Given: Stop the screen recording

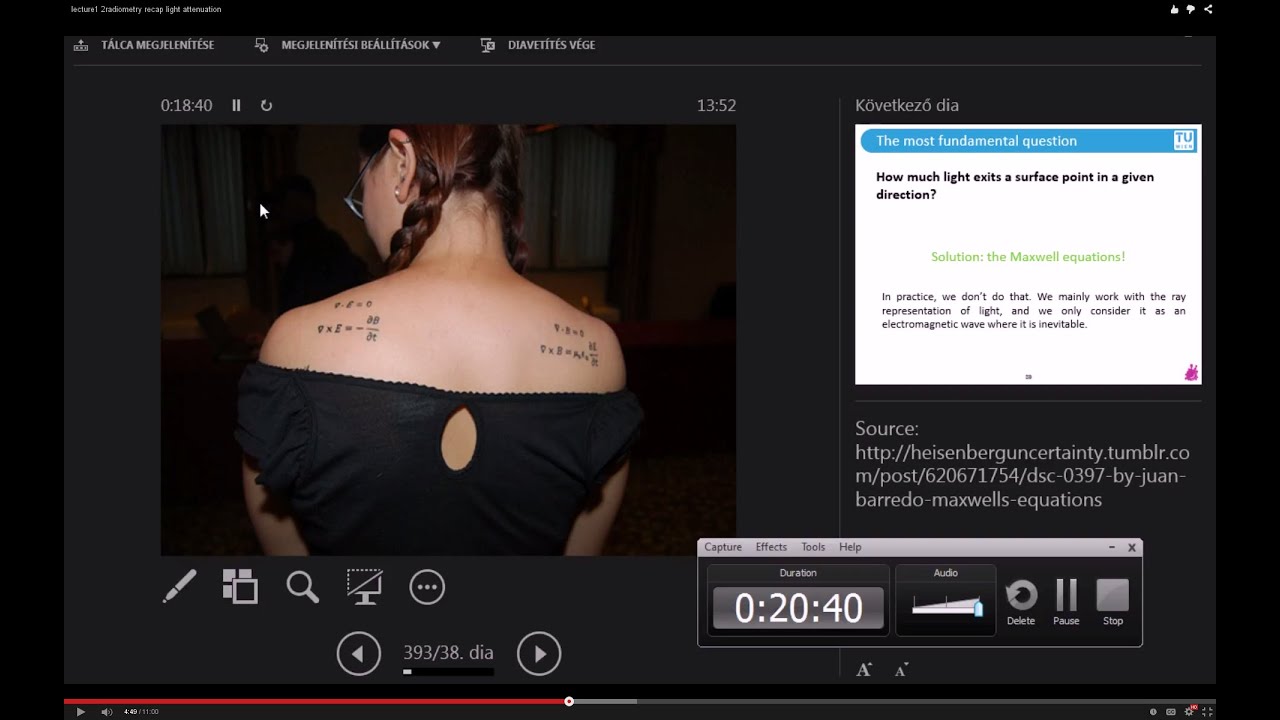Looking at the screenshot, I should click(x=1113, y=602).
